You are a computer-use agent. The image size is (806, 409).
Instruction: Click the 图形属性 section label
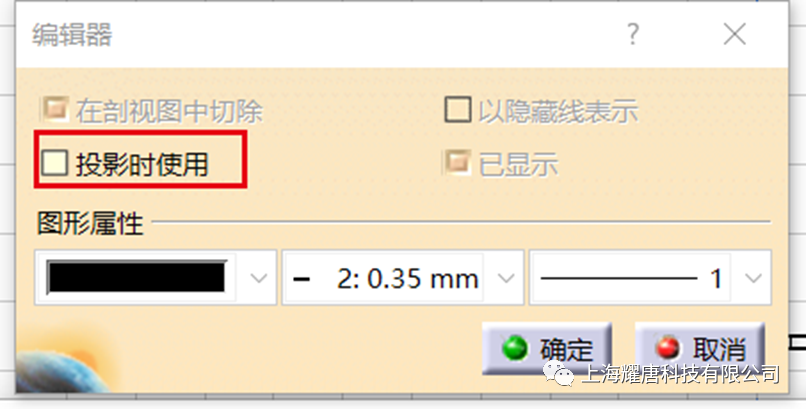(x=90, y=224)
